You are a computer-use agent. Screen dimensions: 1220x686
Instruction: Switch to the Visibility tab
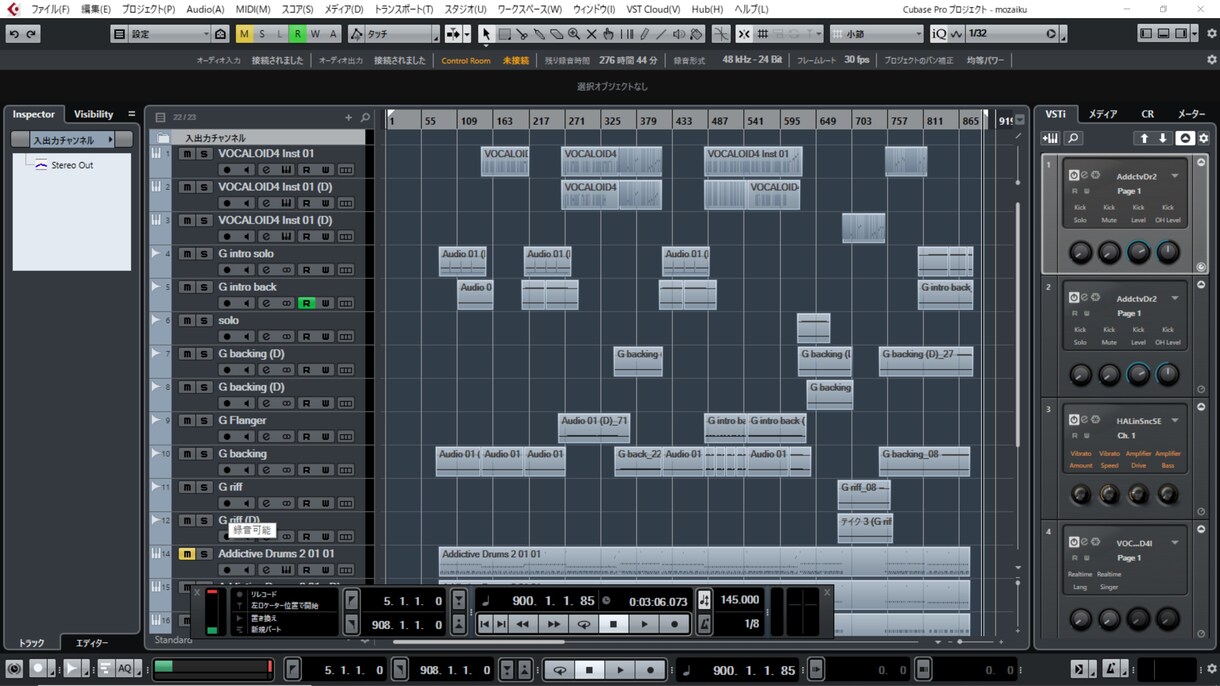tap(94, 114)
